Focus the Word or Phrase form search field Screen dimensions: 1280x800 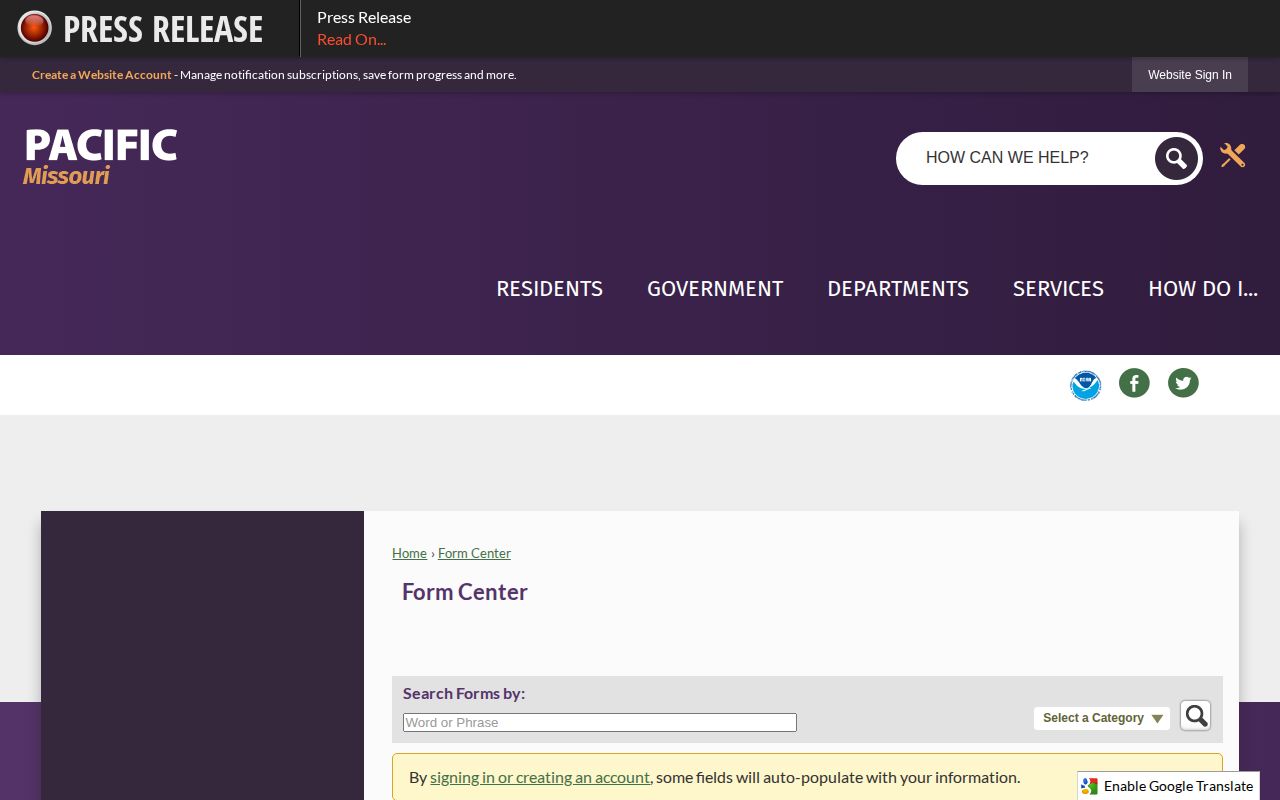(x=600, y=722)
